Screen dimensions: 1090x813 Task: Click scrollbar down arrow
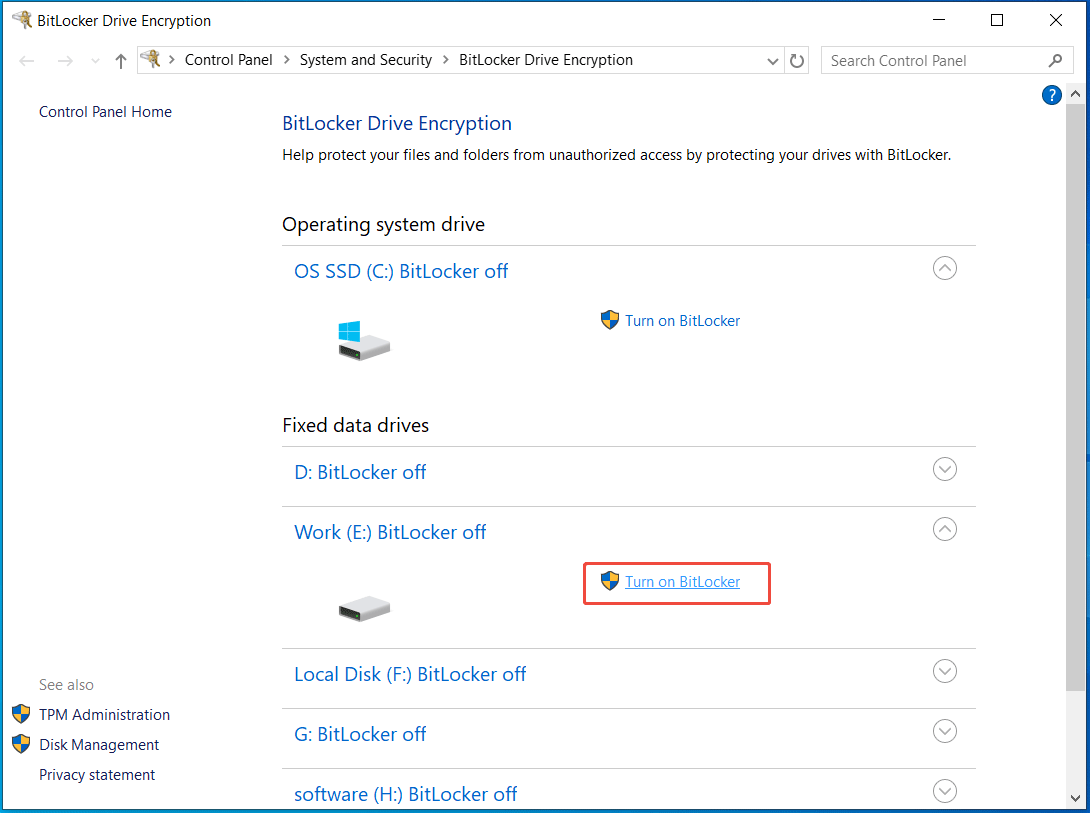tap(1075, 798)
